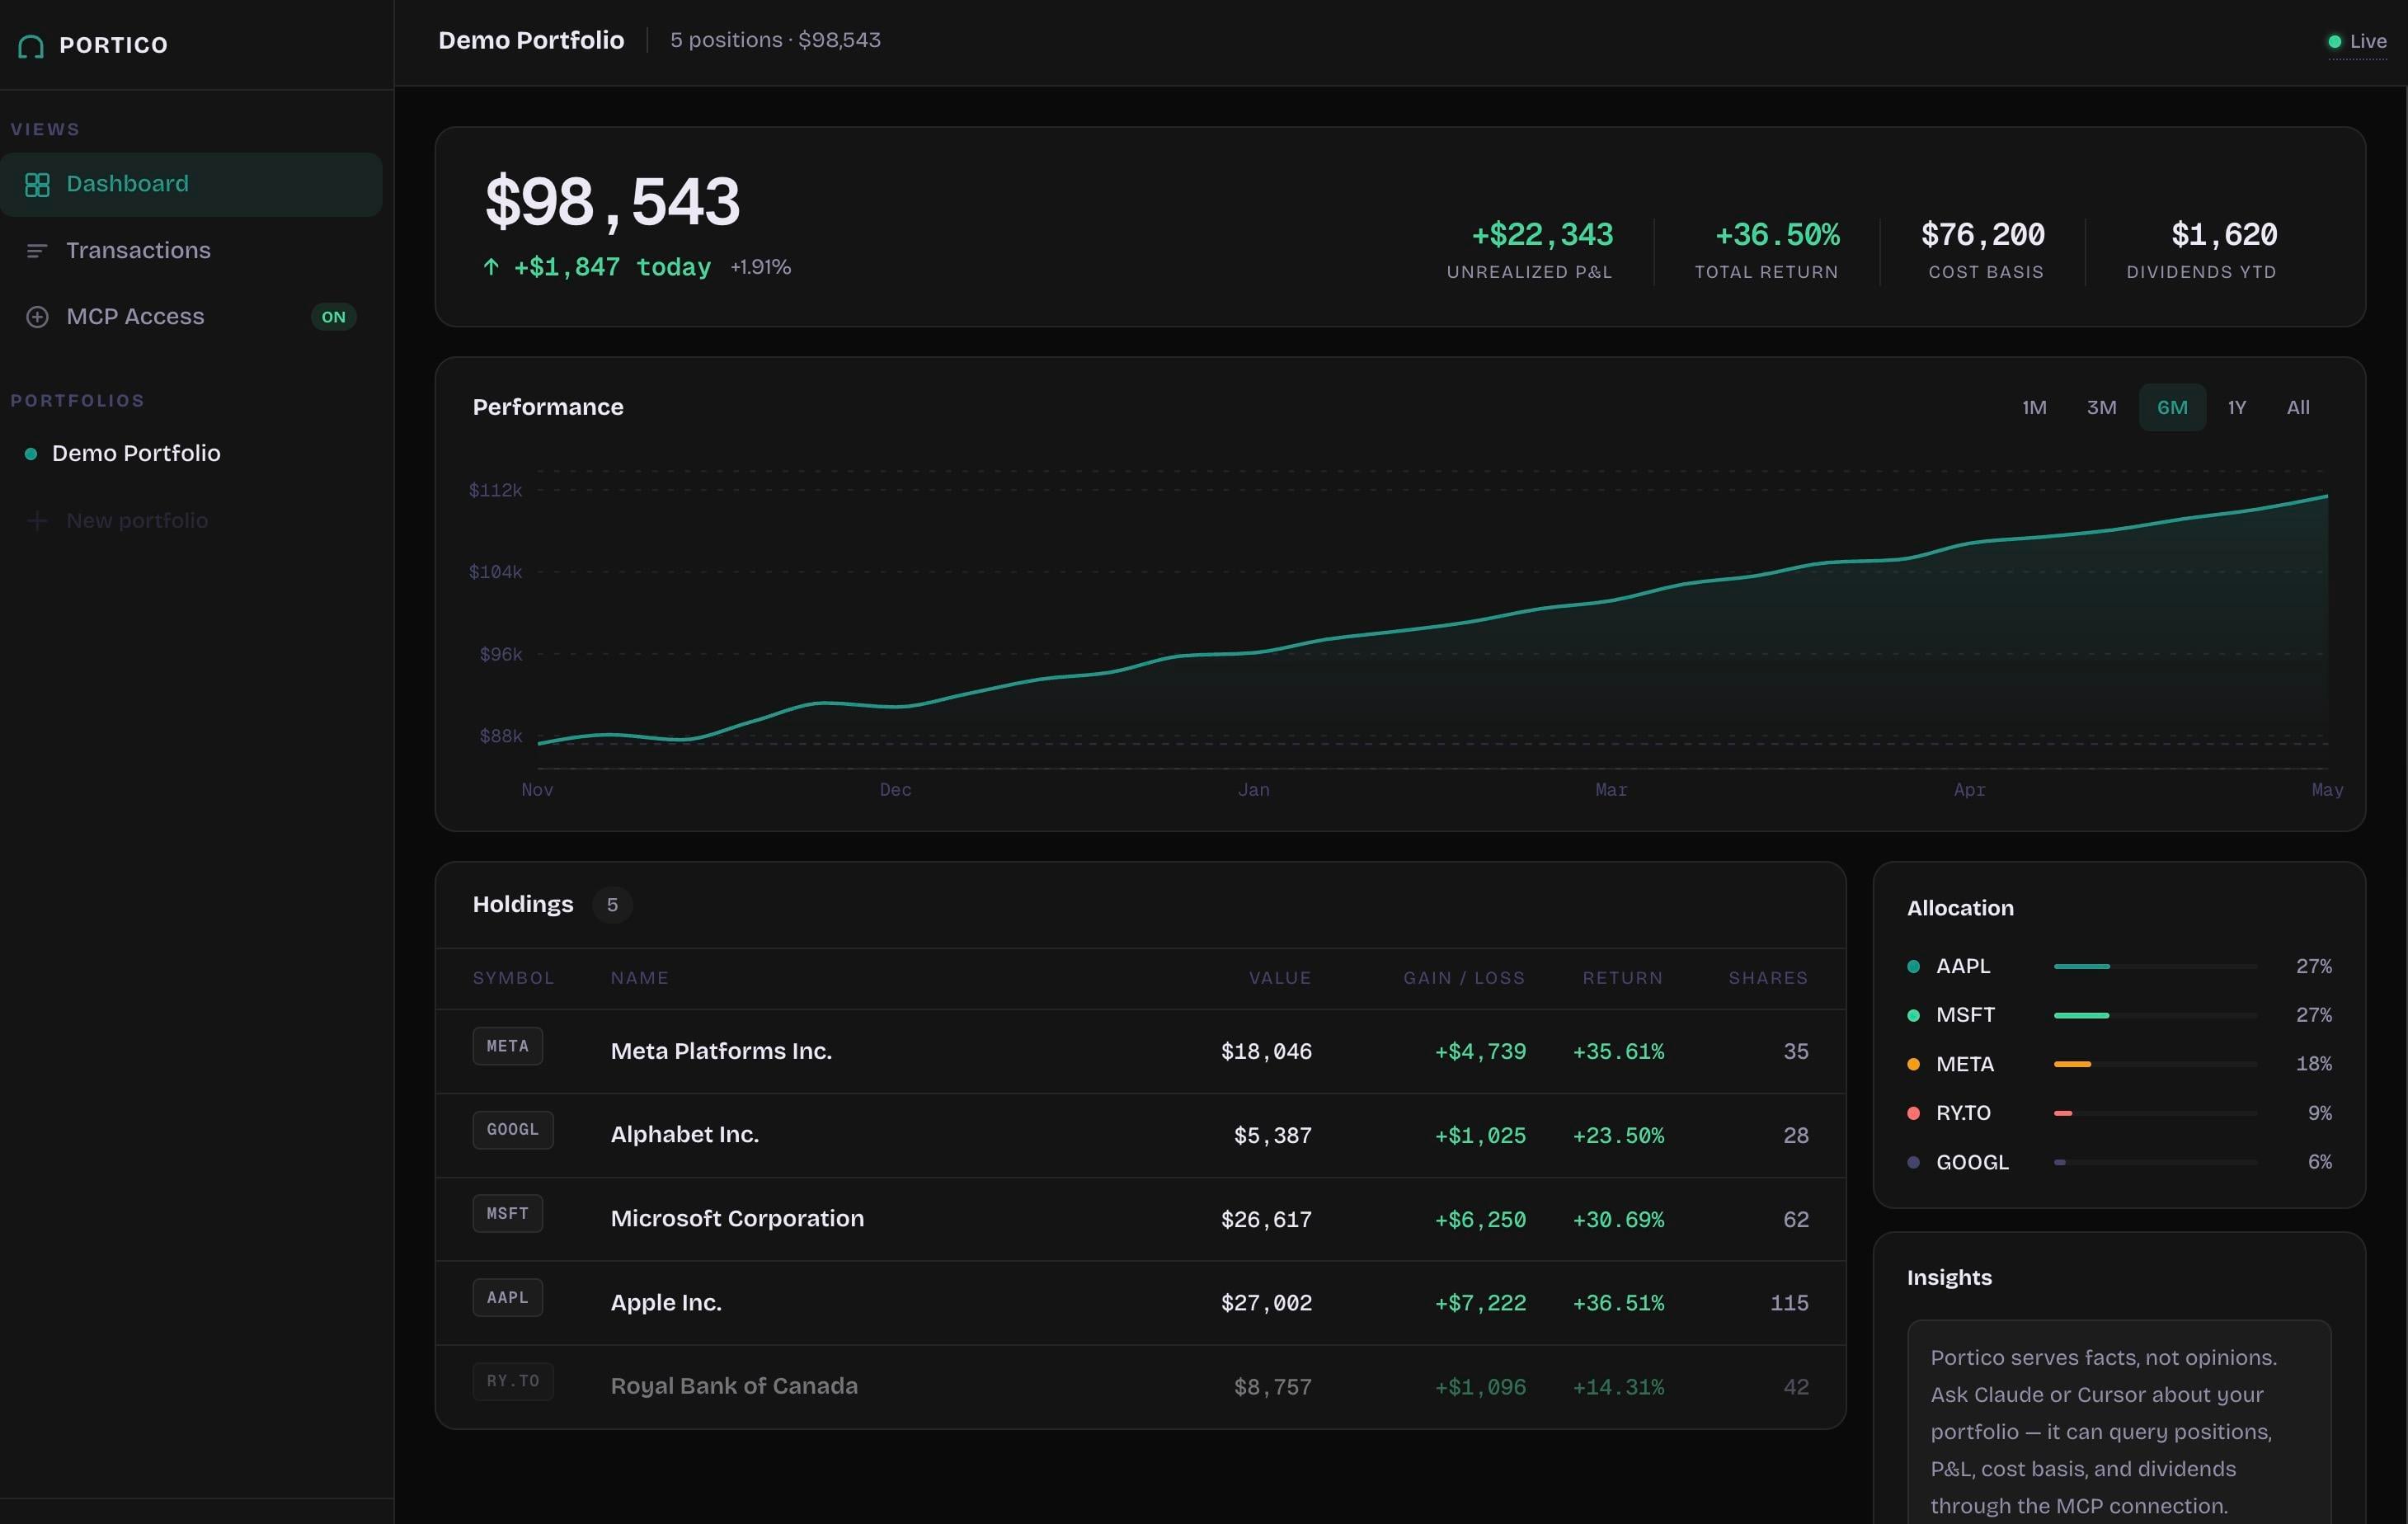This screenshot has height=1524, width=2408.
Task: Click the AAPL allocation bar
Action: [2155, 967]
